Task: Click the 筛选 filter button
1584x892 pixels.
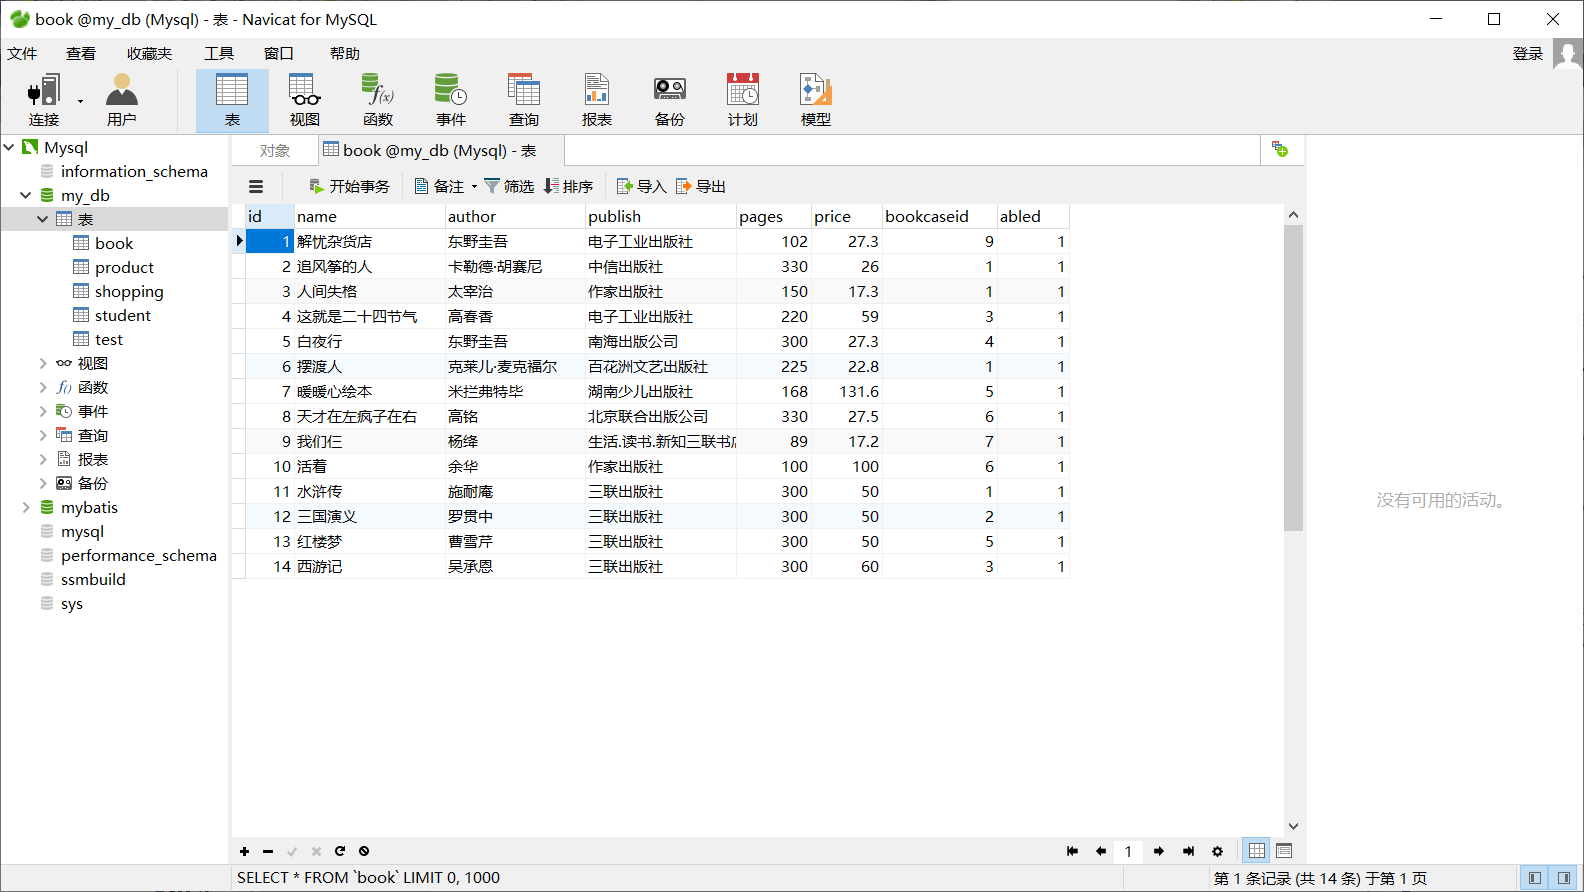Action: pyautogui.click(x=509, y=186)
